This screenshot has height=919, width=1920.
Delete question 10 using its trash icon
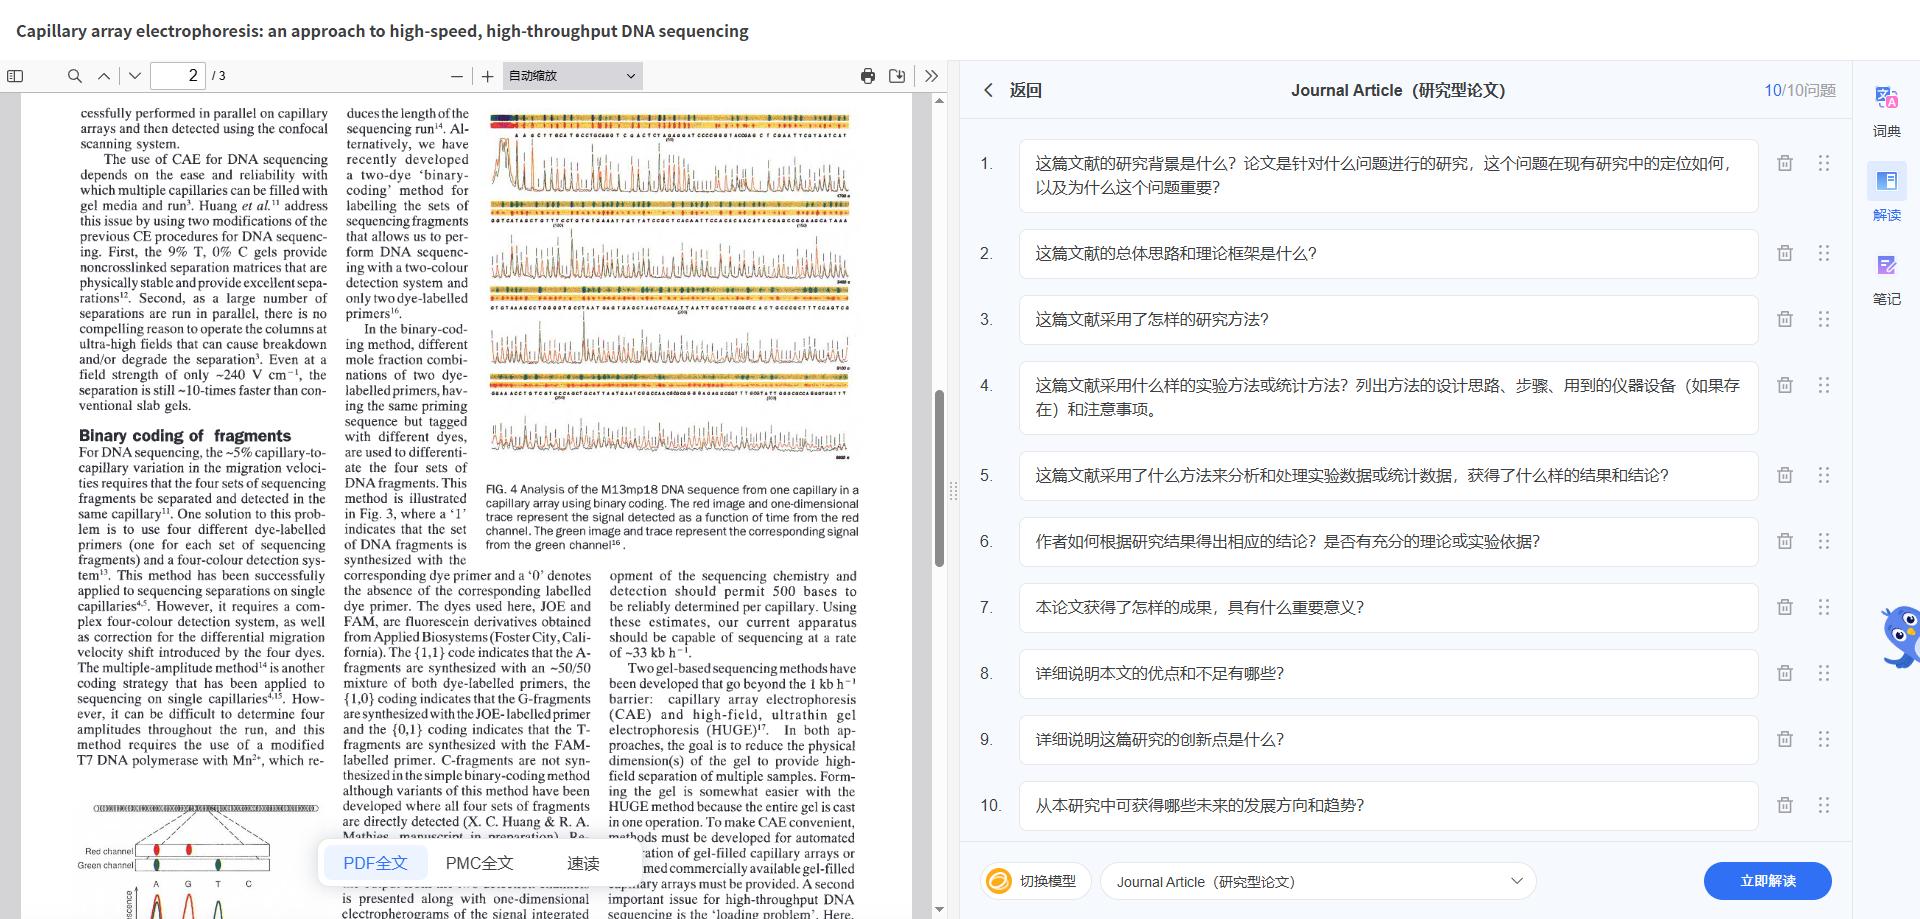pos(1784,805)
